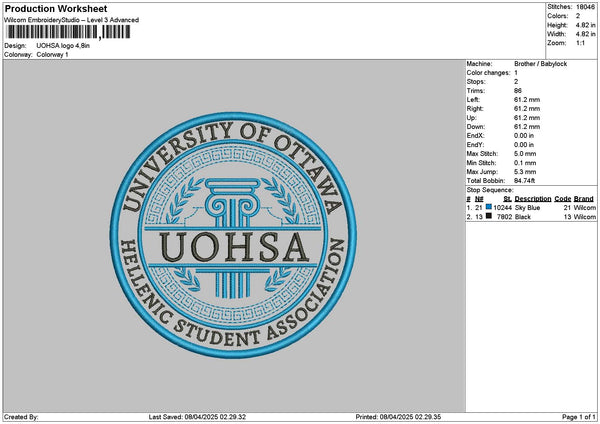Click the 'Sky Blue' description text
The width and height of the screenshot is (600, 424).
click(x=527, y=208)
